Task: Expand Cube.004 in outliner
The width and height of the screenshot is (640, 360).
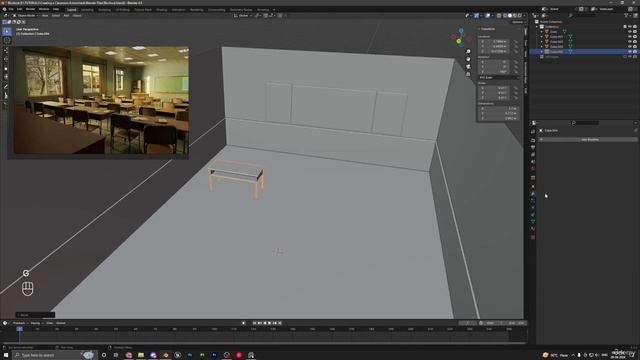Action: point(542,52)
